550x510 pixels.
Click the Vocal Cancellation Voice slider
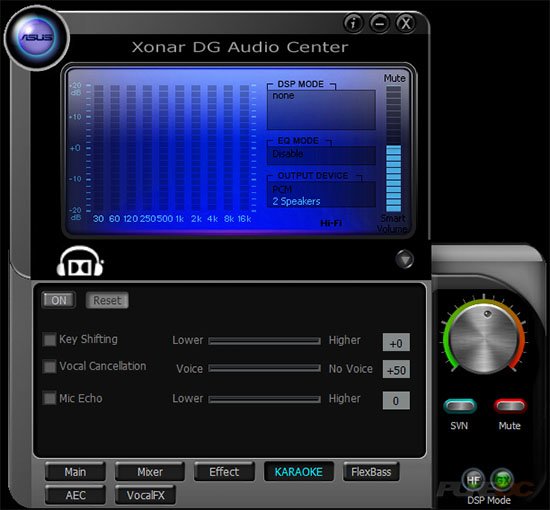click(x=264, y=368)
